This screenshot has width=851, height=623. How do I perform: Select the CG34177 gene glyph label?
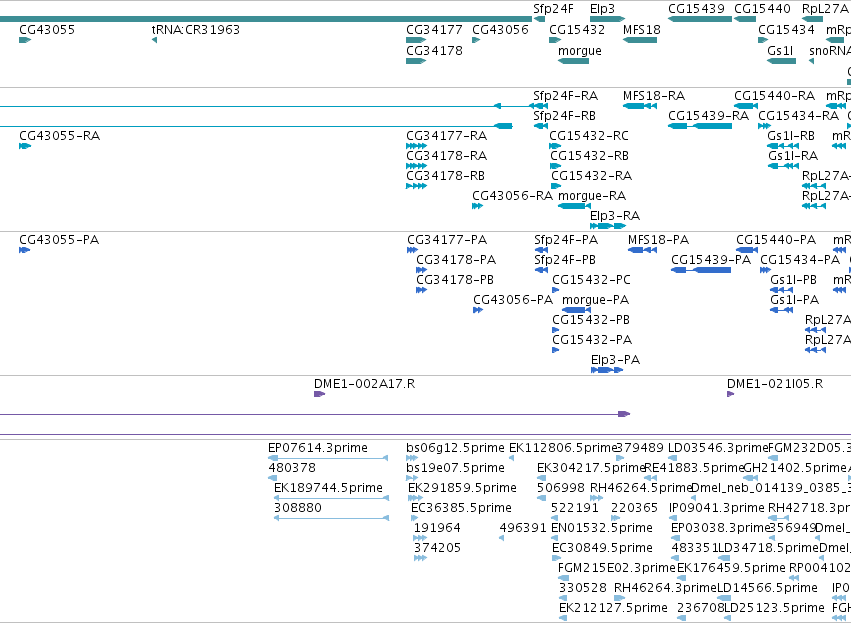click(434, 29)
